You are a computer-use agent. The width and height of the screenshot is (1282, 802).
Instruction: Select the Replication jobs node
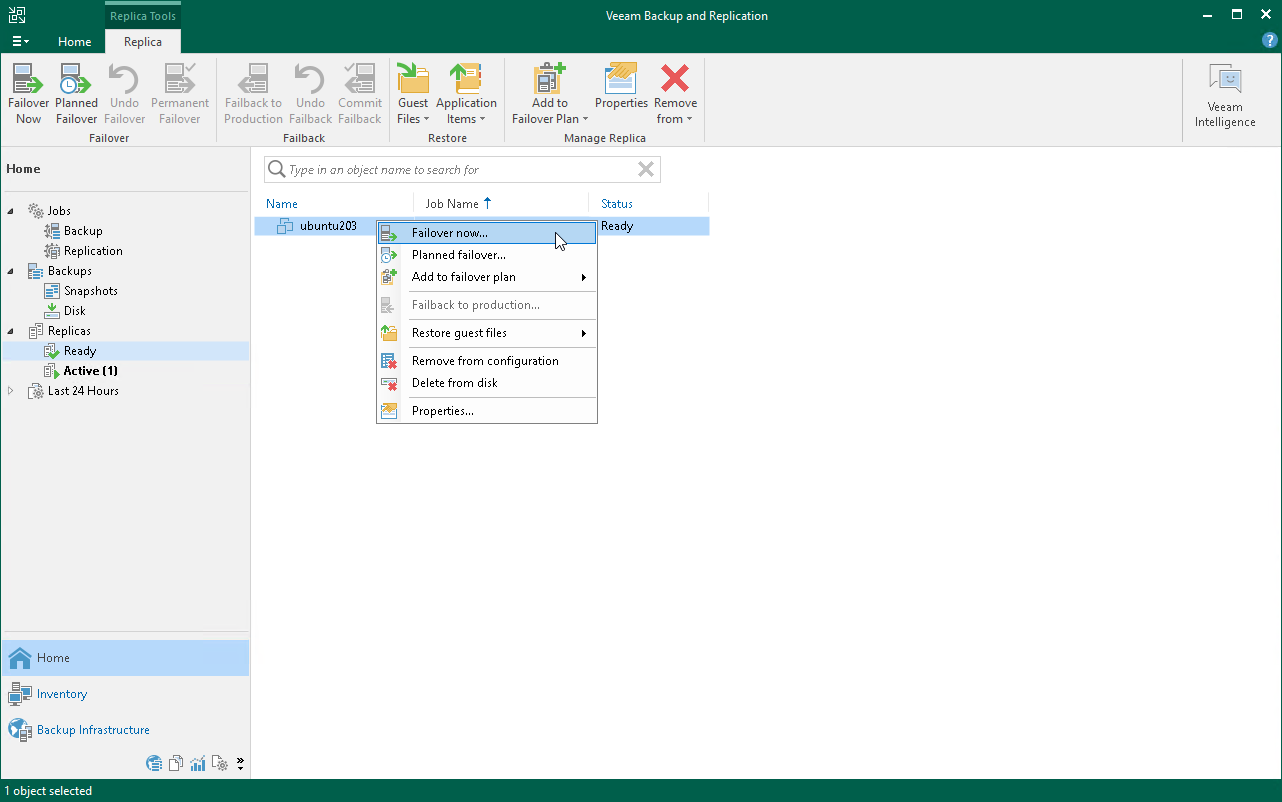pyautogui.click(x=93, y=251)
